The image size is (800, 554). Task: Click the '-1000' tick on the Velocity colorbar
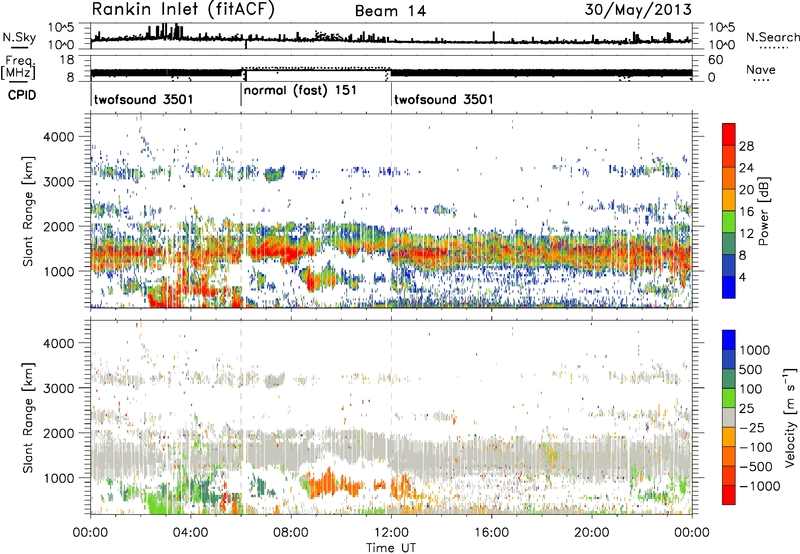click(760, 486)
